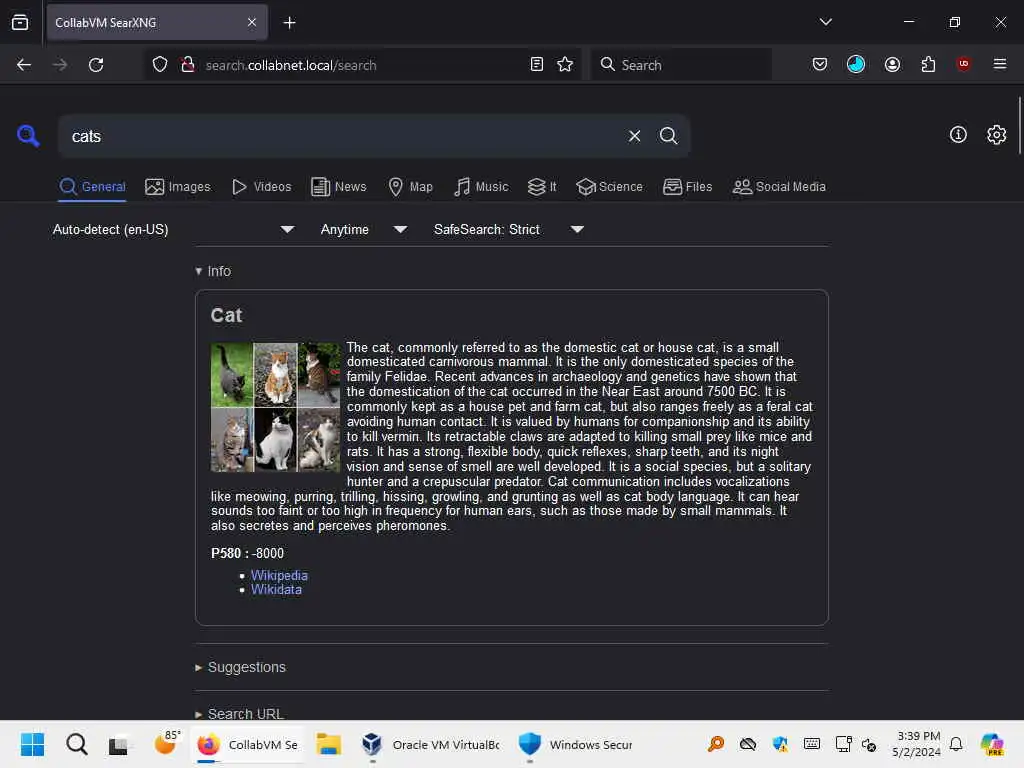Switch to the General category
Screen dimensions: 1024x768
[92, 187]
